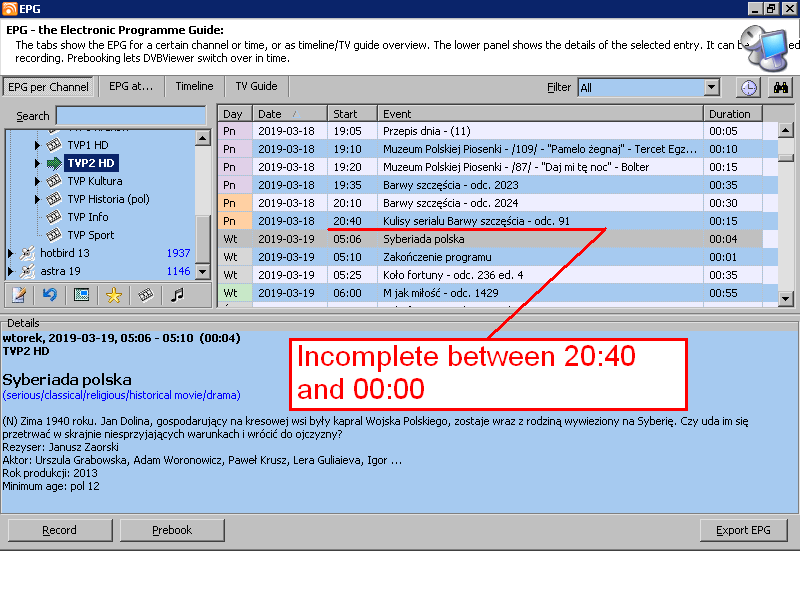Click the binoculars search icon
The height and width of the screenshot is (600, 800).
pos(779,88)
